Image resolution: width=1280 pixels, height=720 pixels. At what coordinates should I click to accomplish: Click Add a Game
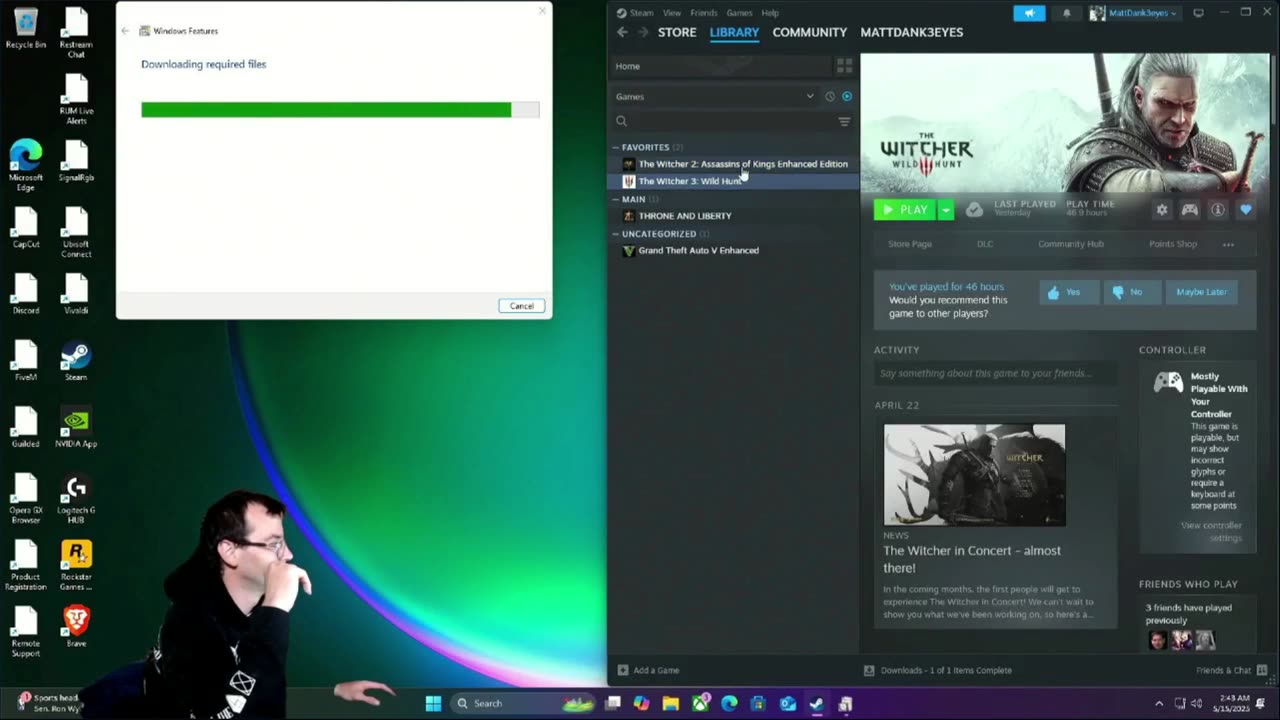click(648, 671)
